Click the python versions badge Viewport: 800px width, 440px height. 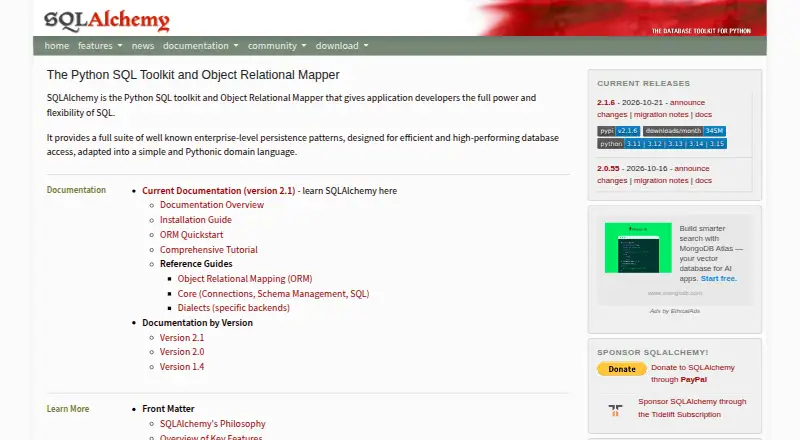point(662,144)
